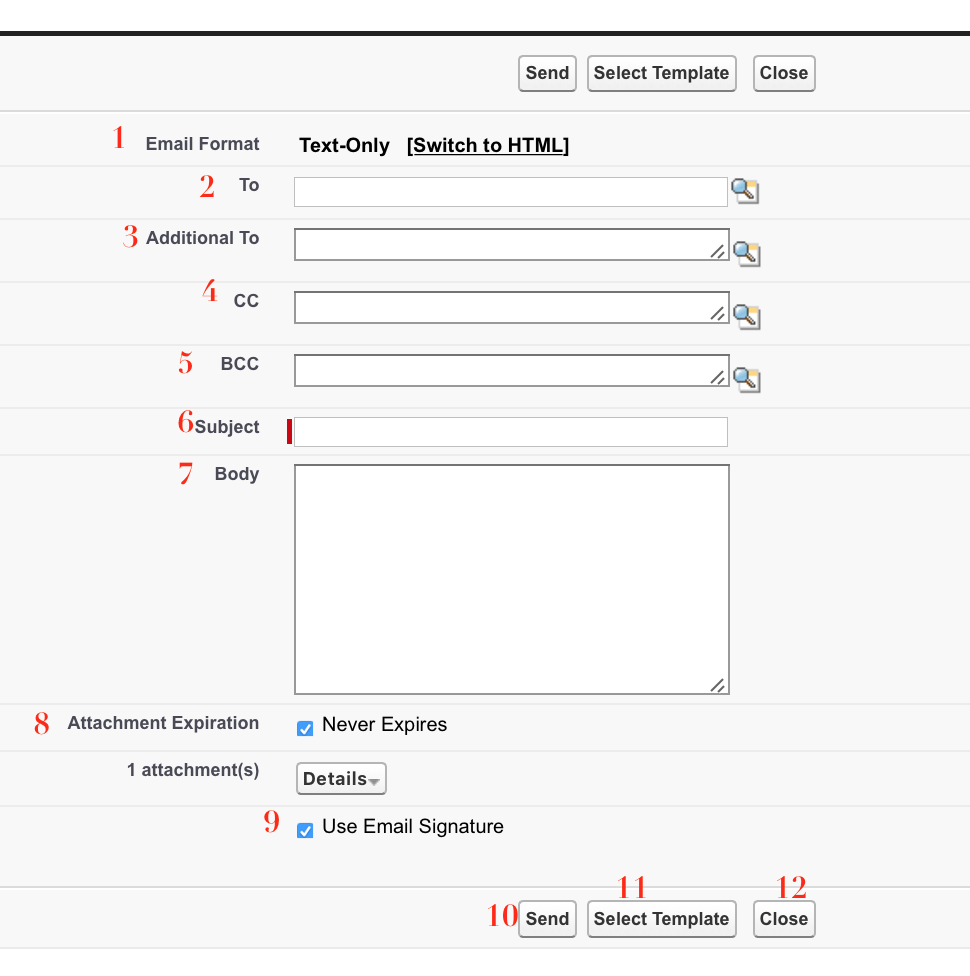The height and width of the screenshot is (976, 970).
Task: Click the top Close button
Action: [784, 73]
